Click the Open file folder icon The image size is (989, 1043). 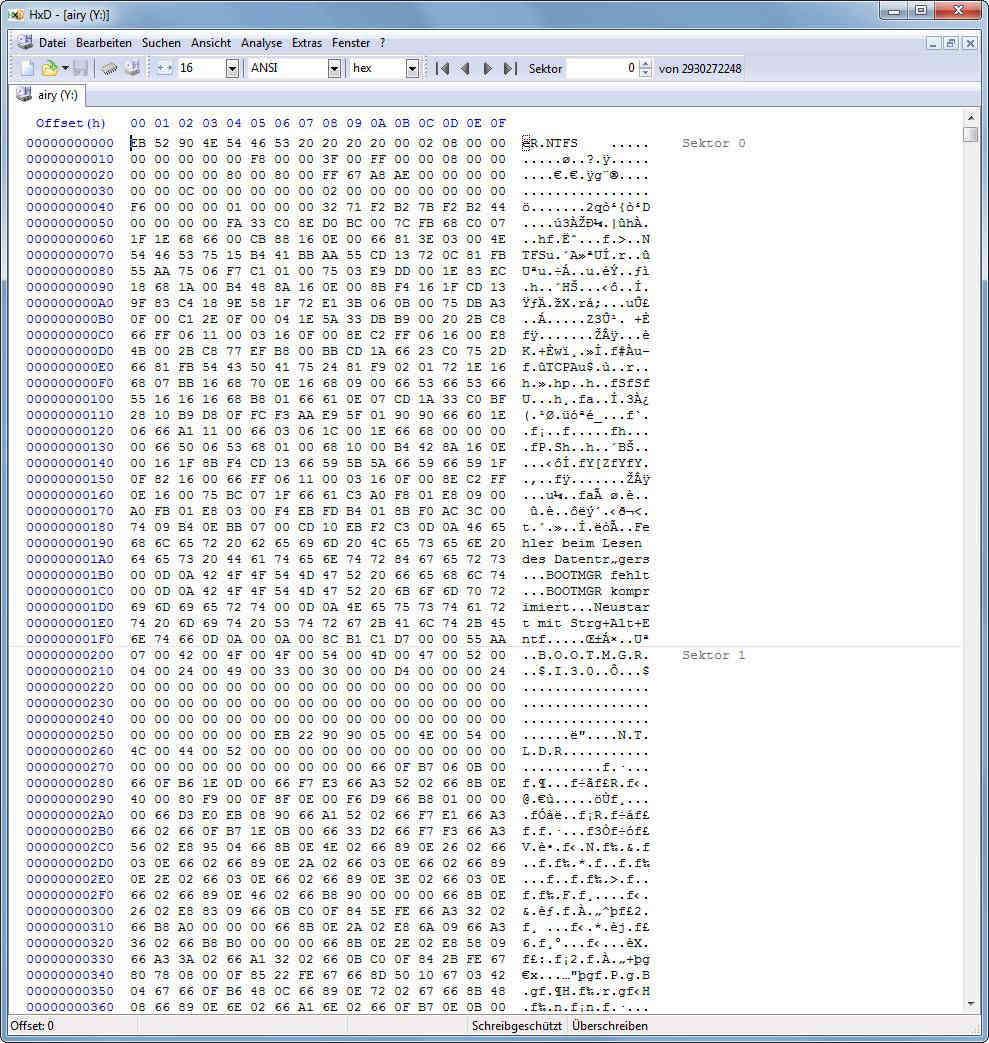(x=50, y=68)
